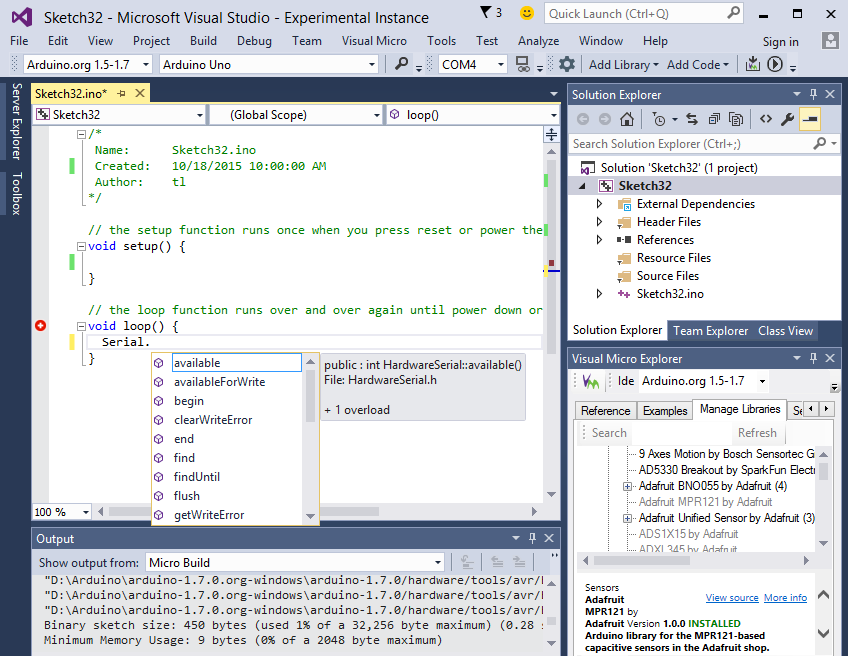Click the Forward arrow in Solution Explorer

(x=605, y=119)
